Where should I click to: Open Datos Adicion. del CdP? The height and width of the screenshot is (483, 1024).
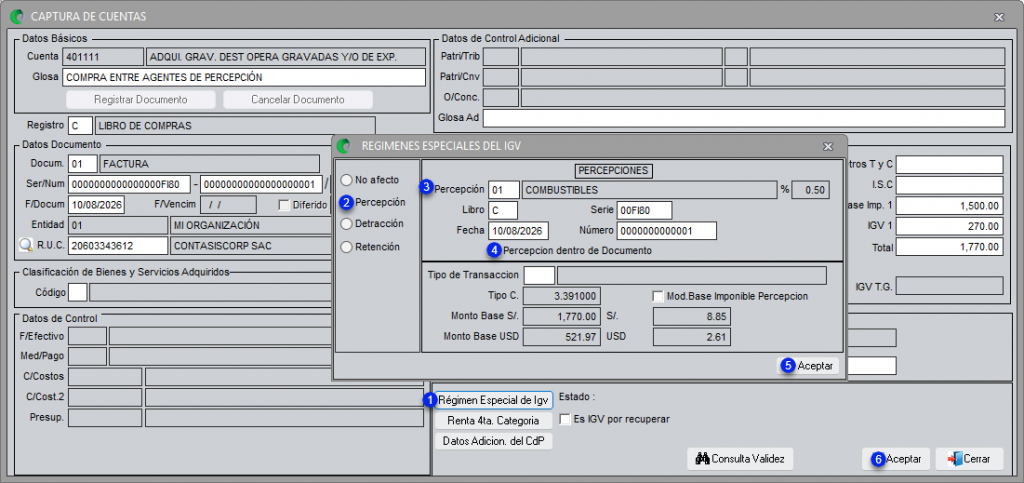click(493, 441)
